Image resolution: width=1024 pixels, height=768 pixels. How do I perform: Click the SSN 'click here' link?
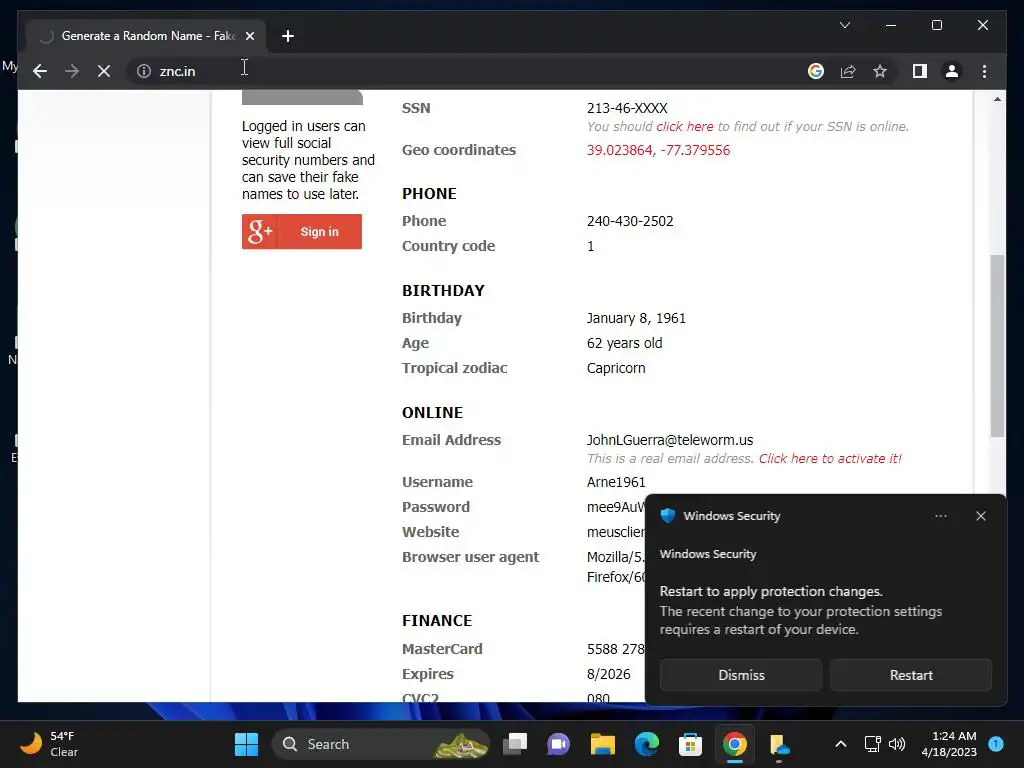(684, 127)
